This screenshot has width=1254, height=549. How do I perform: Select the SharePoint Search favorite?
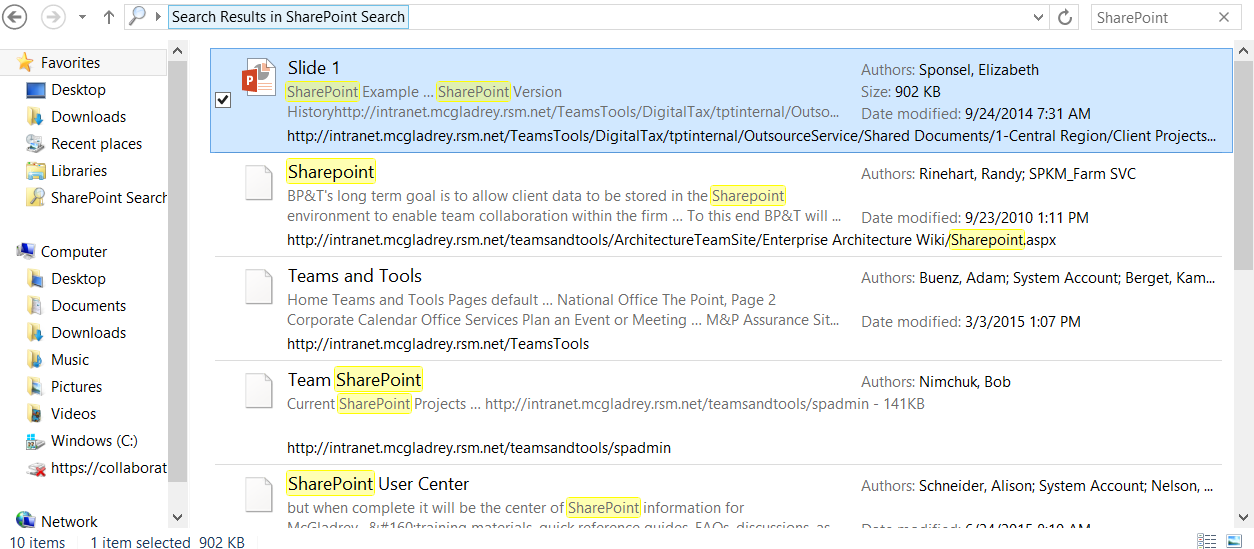(x=108, y=198)
